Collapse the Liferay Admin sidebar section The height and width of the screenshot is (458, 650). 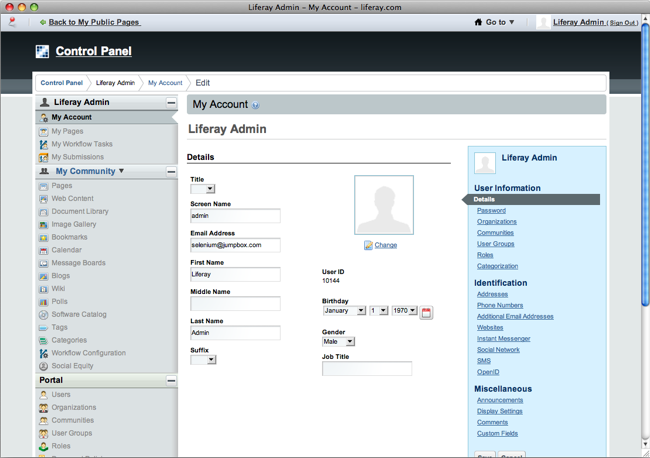tap(171, 102)
